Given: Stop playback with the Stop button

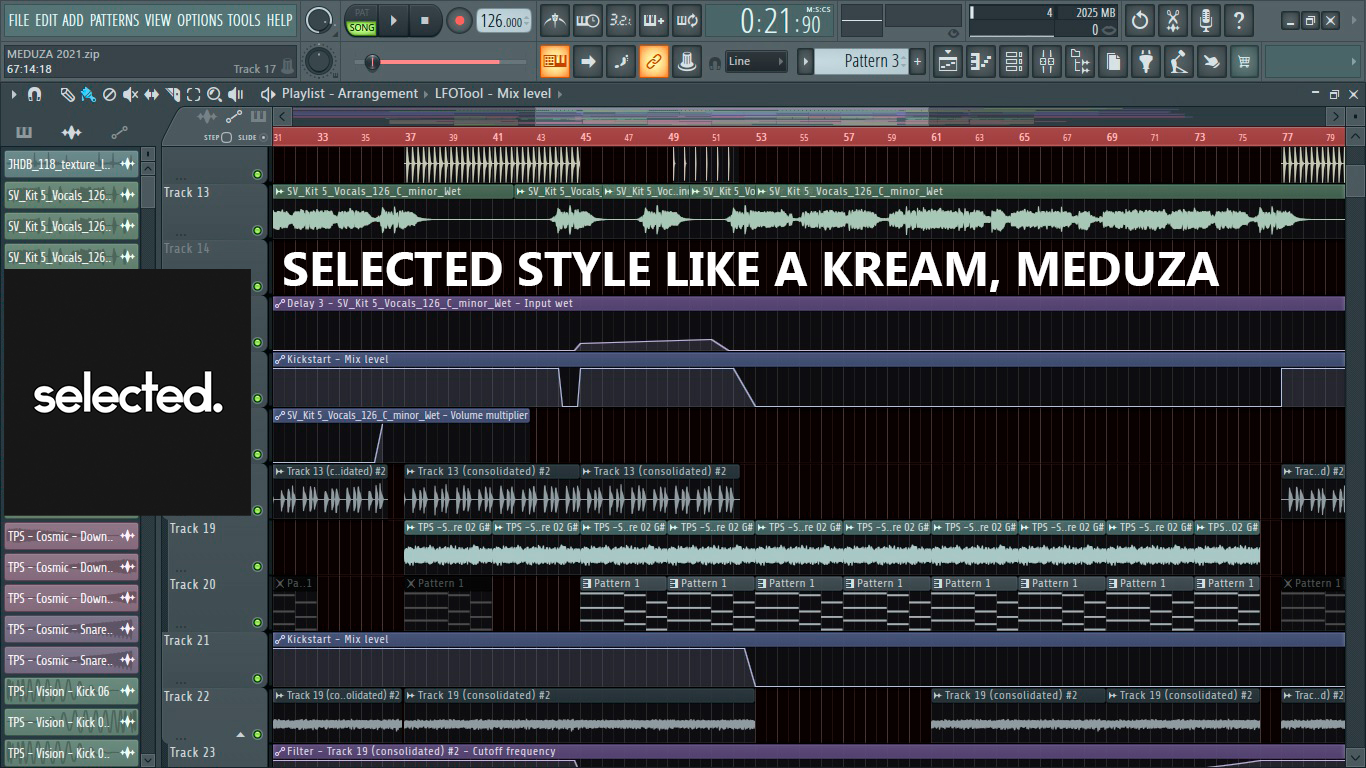Looking at the screenshot, I should point(424,20).
